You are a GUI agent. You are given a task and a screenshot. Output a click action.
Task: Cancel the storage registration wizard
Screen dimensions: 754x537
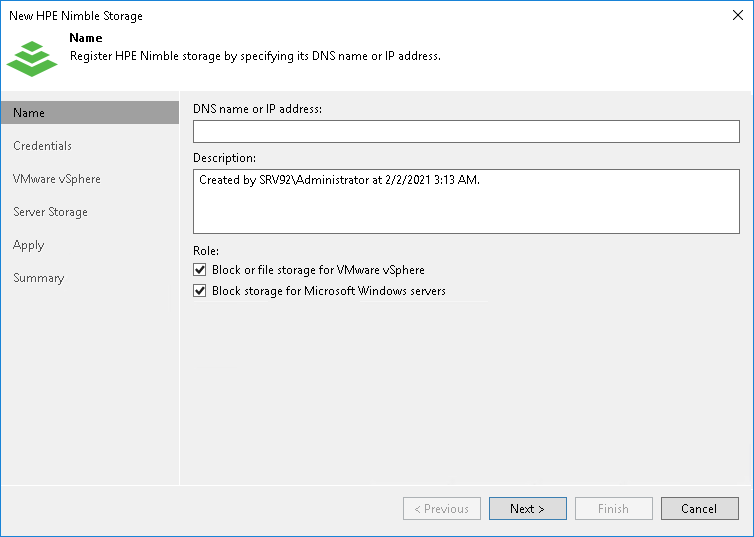point(699,509)
